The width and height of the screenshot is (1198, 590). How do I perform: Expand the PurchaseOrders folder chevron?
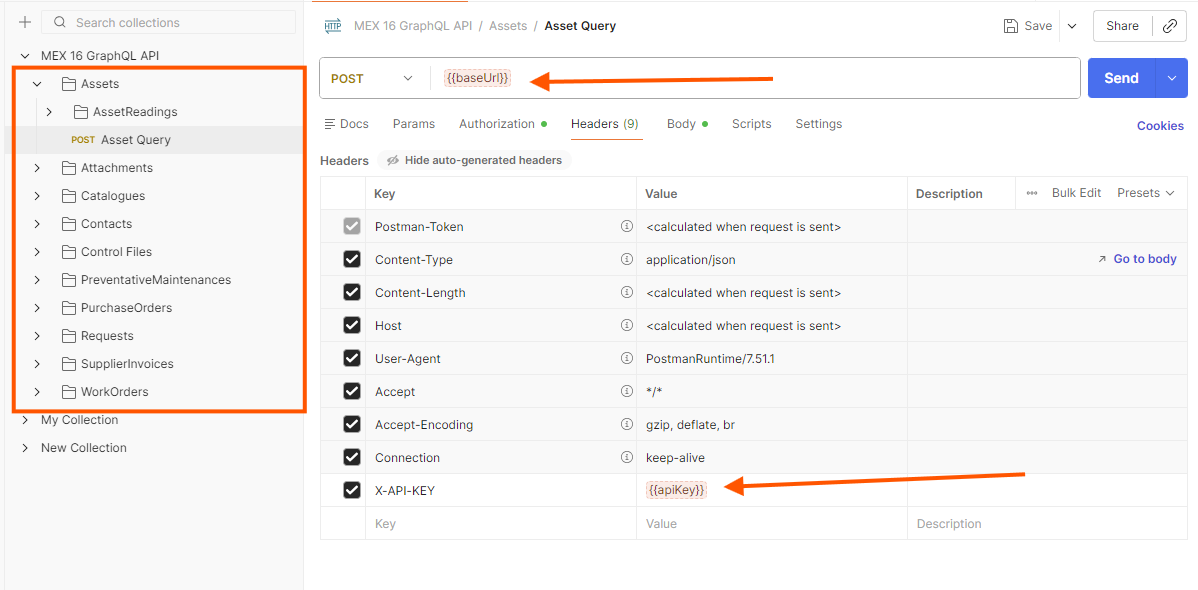pyautogui.click(x=37, y=308)
